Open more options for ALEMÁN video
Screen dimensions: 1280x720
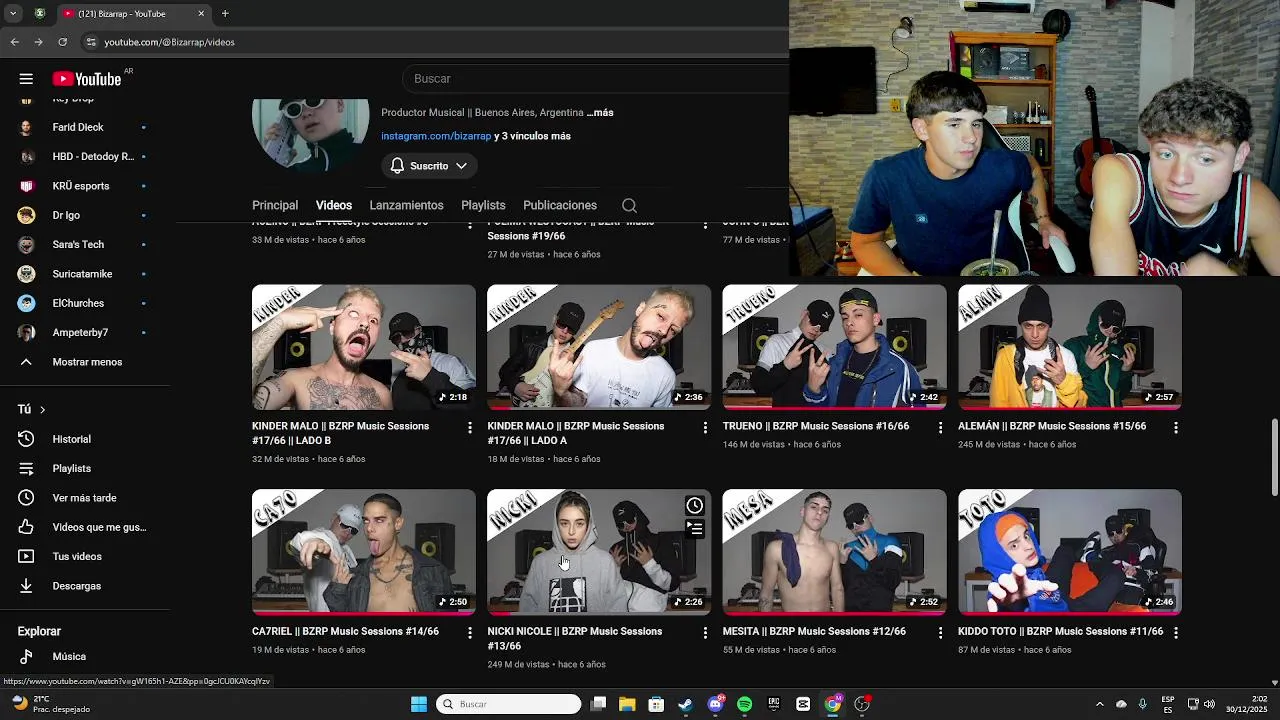click(x=1176, y=428)
